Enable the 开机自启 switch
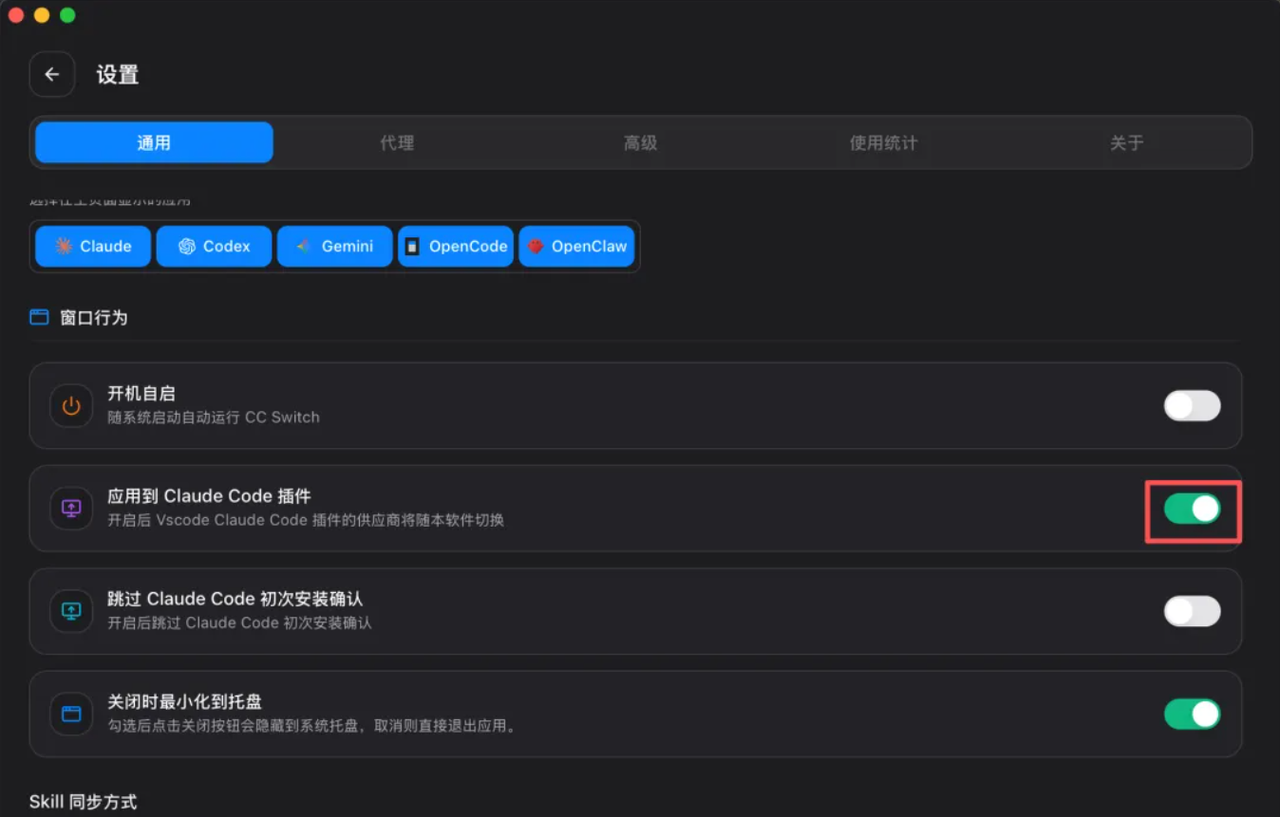Screen dimensions: 1280x817 1192,406
